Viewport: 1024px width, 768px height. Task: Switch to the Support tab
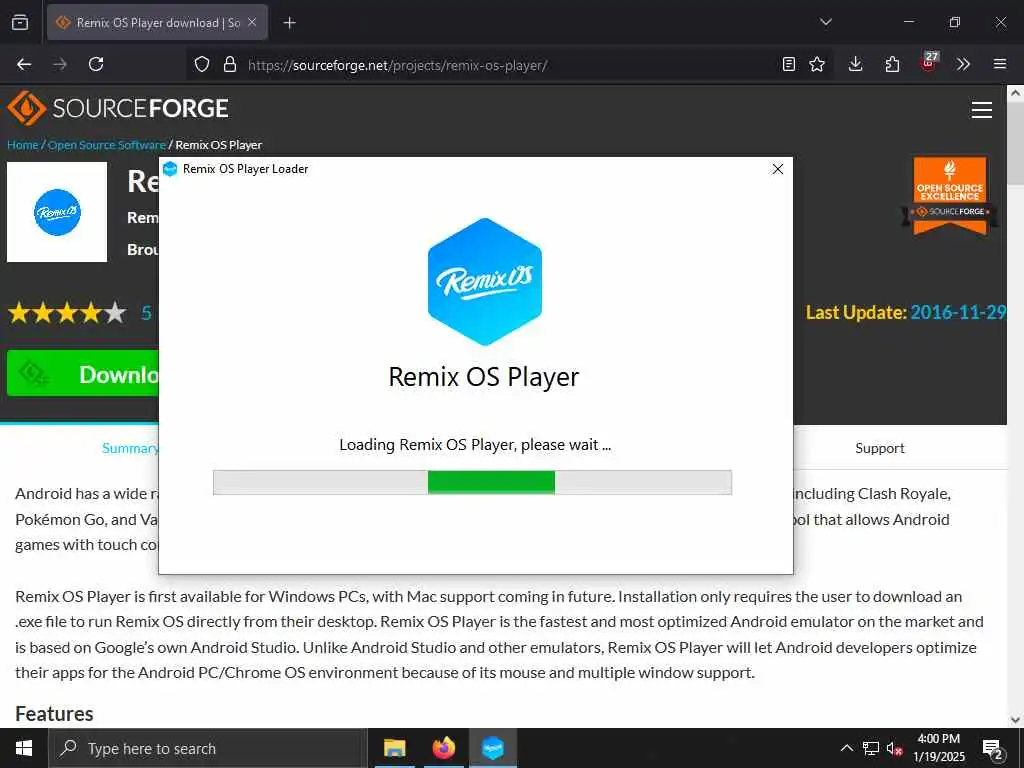click(880, 448)
